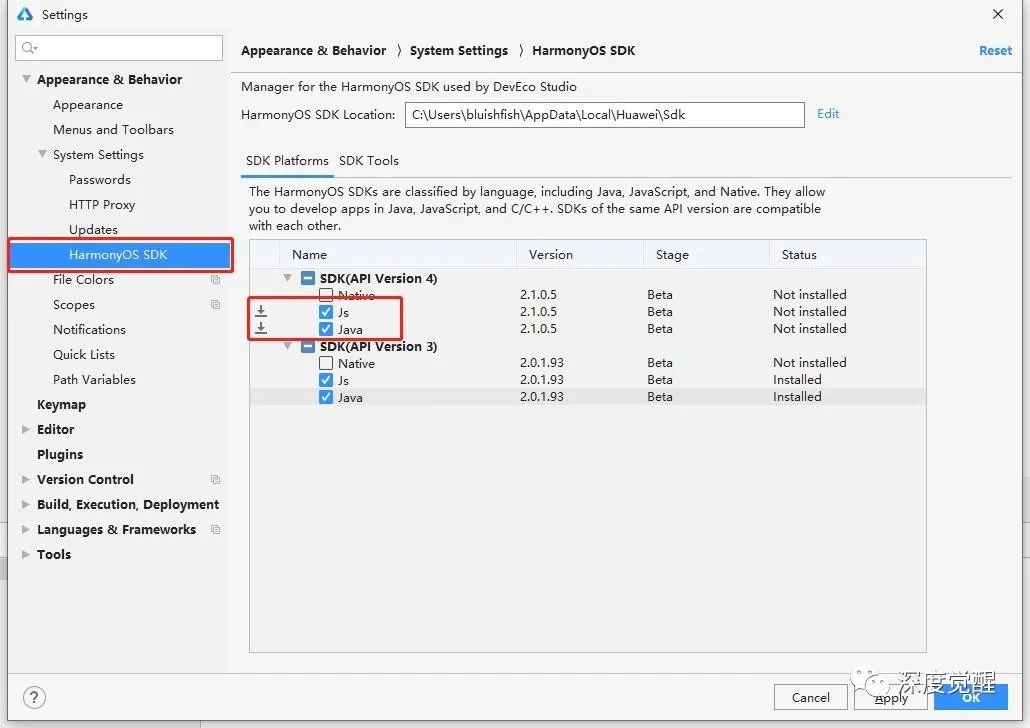Open Notifications settings

pos(89,329)
